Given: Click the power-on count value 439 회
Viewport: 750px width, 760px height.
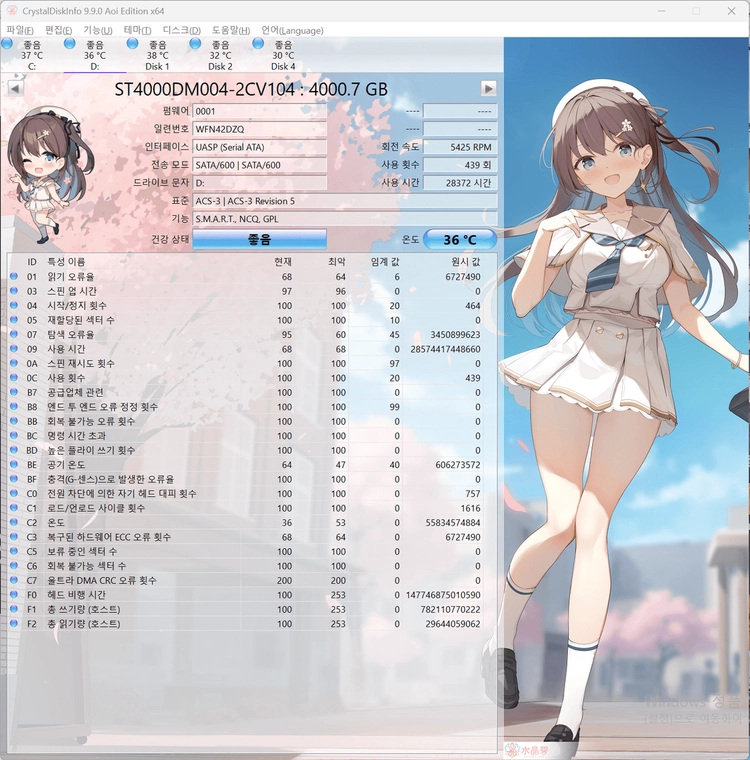Looking at the screenshot, I should click(x=460, y=165).
